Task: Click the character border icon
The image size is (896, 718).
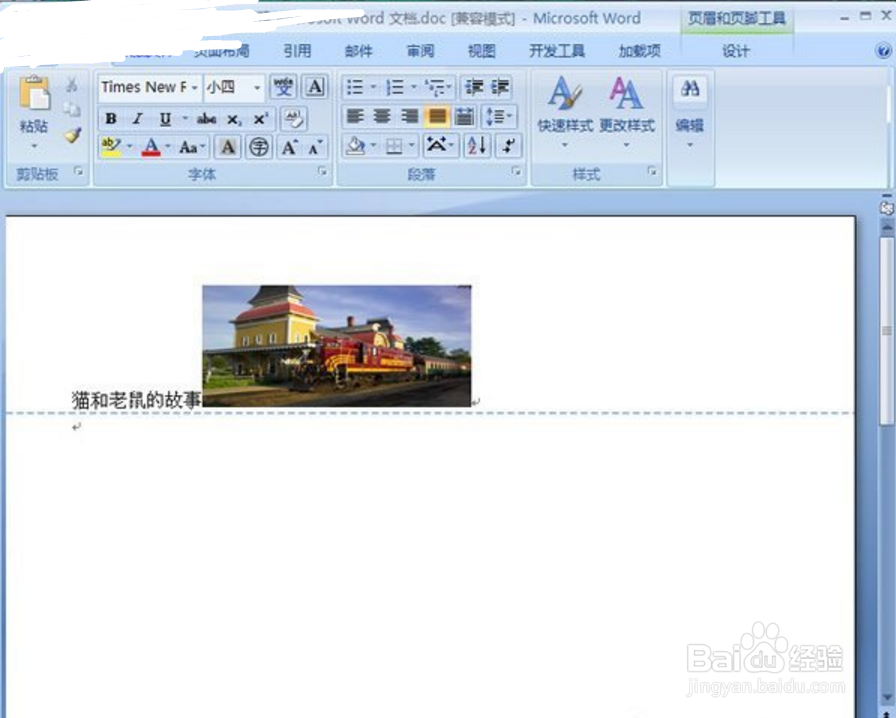Action: click(315, 87)
